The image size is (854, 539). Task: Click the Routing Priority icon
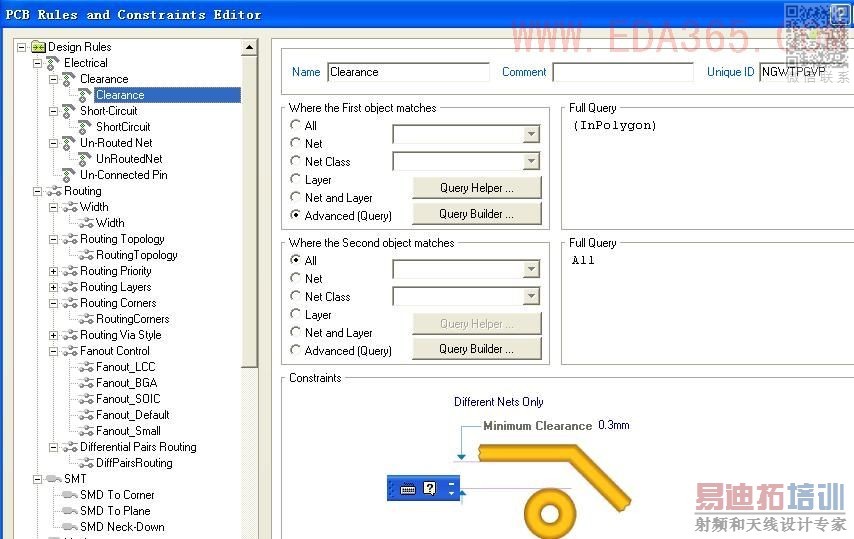click(x=70, y=271)
